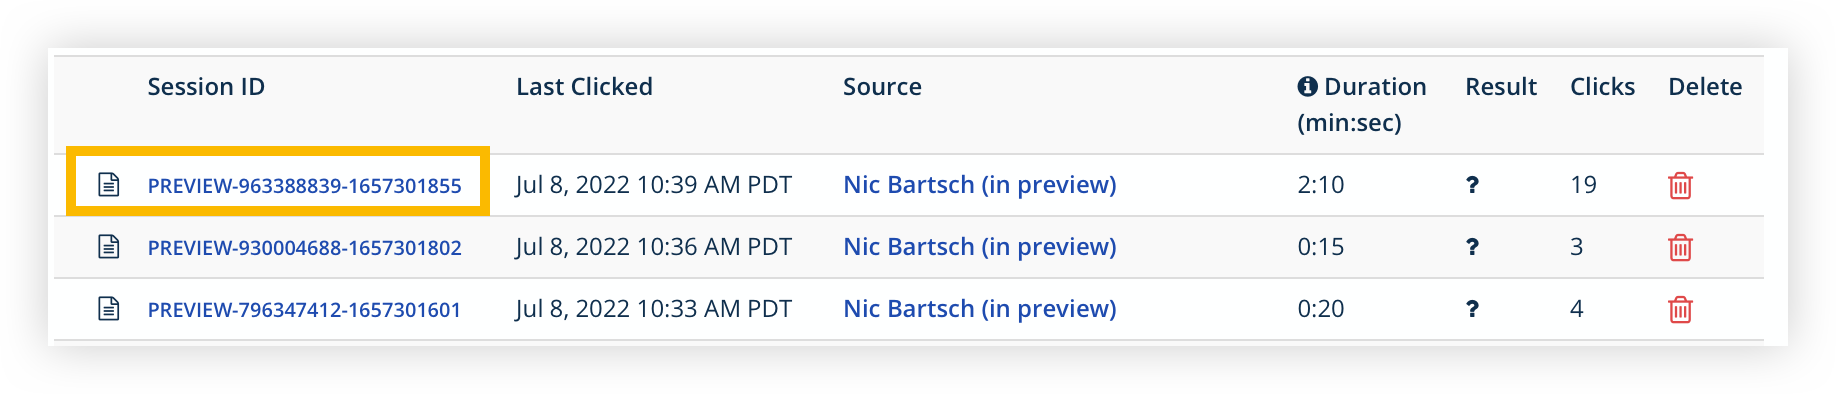The image size is (1836, 394).
Task: Sort by Source column header
Action: 882,87
